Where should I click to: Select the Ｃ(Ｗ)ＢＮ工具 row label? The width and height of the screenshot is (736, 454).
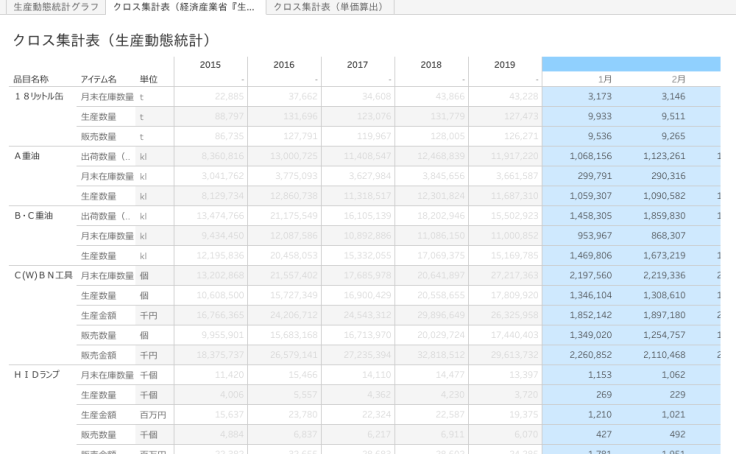[38, 275]
